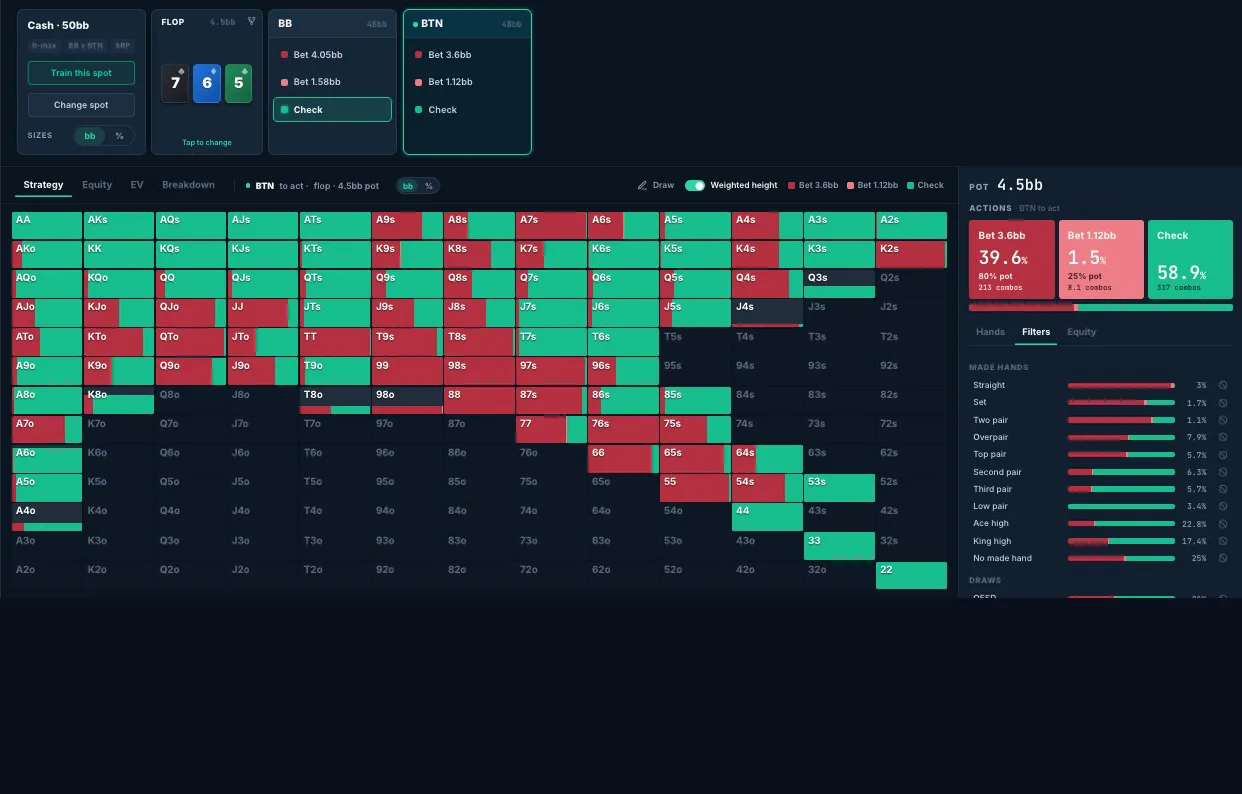Select the JJ hand cell
The width and height of the screenshot is (1242, 794).
tap(263, 313)
